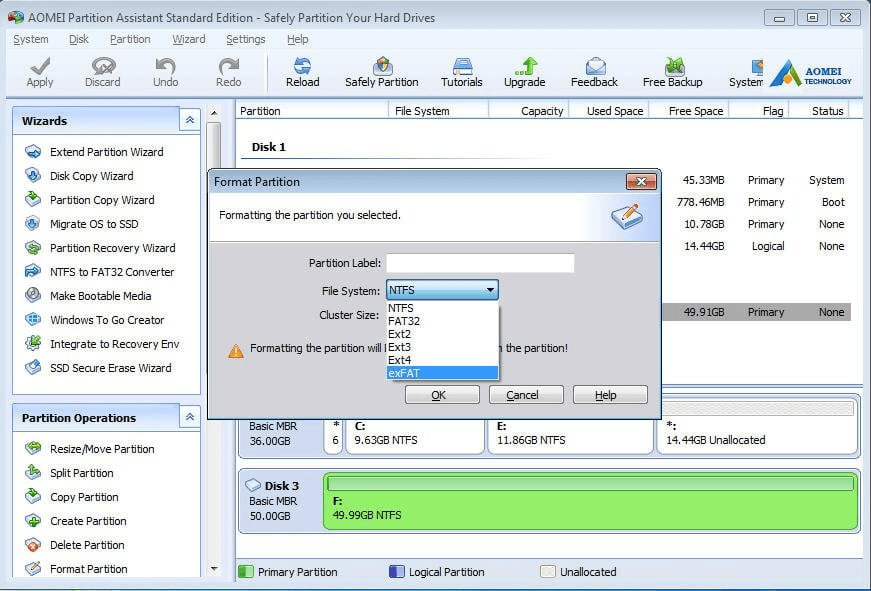This screenshot has width=871, height=591.
Task: Click the Redo toolbar icon
Action: pyautogui.click(x=227, y=70)
